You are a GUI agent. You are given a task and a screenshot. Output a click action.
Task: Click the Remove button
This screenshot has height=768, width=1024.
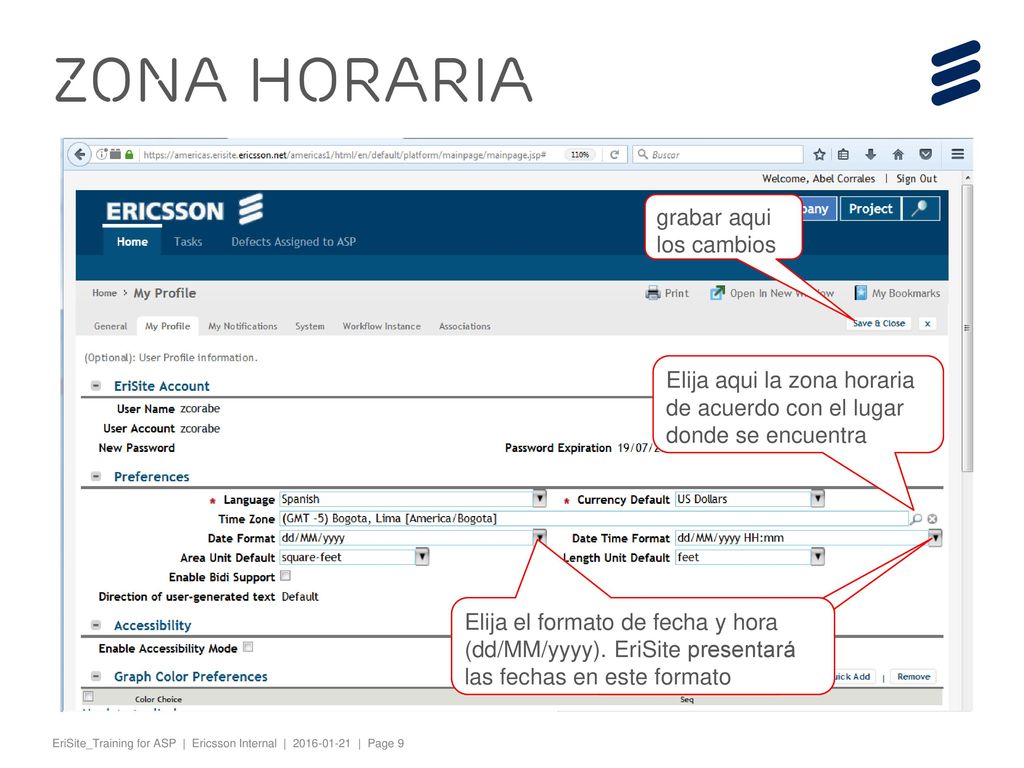[914, 677]
